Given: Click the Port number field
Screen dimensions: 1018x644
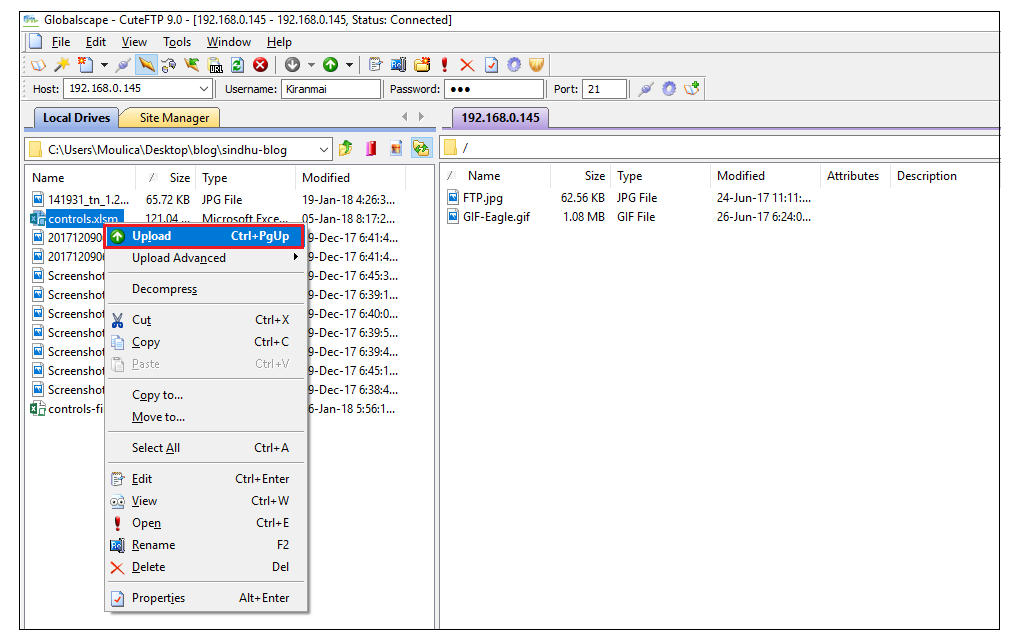Looking at the screenshot, I should [x=604, y=89].
